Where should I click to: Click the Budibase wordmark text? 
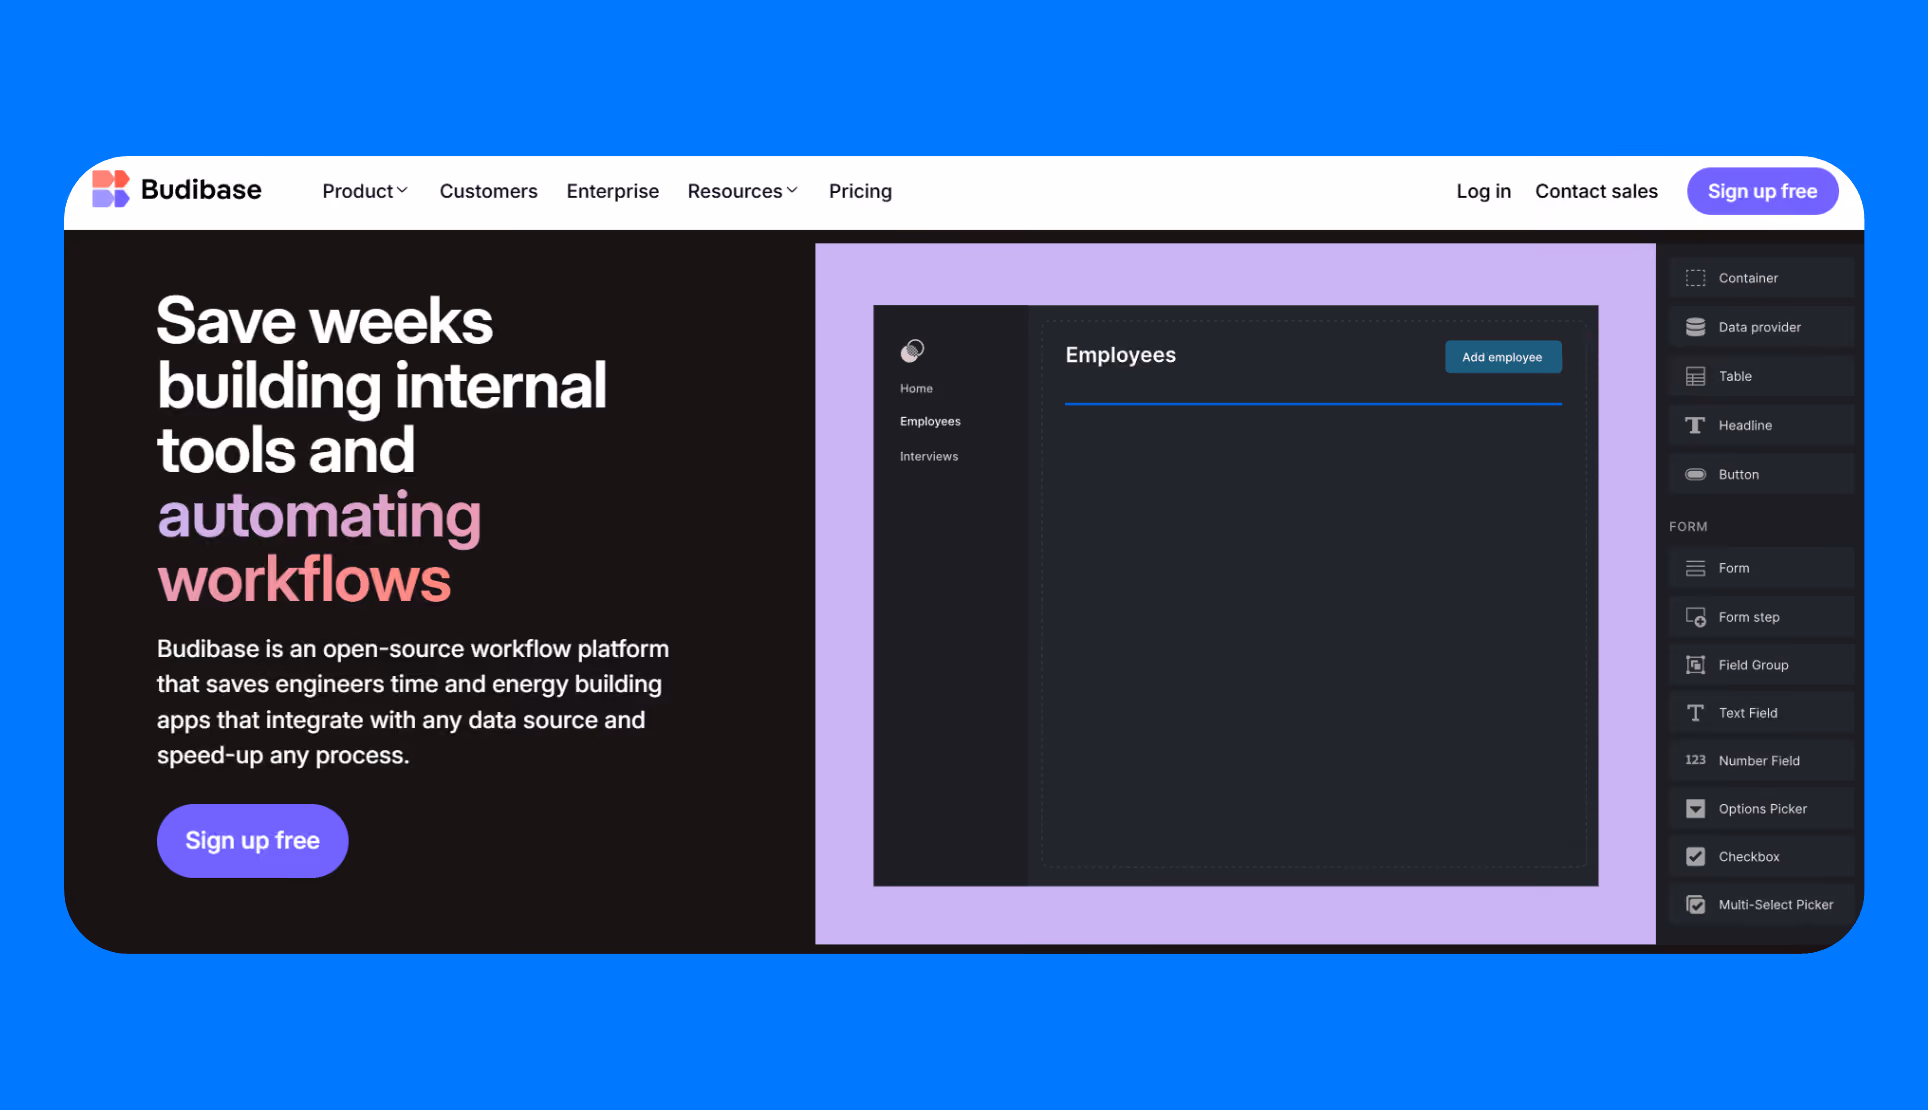point(201,189)
